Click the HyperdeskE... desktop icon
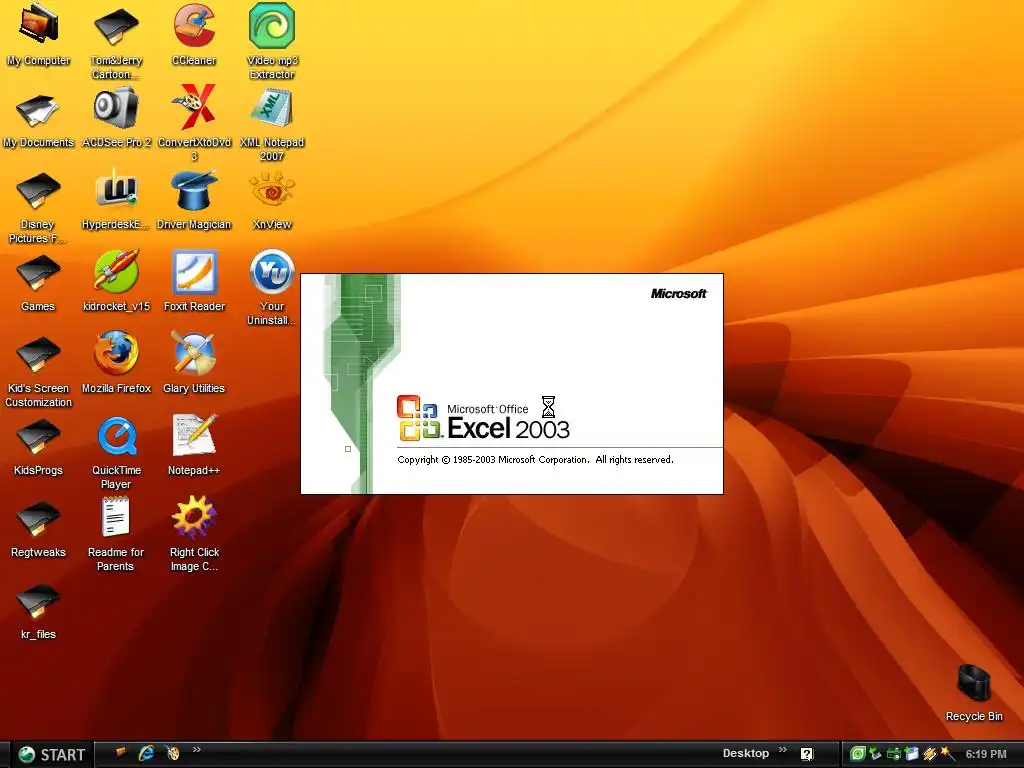Viewport: 1024px width, 768px height. [116, 199]
